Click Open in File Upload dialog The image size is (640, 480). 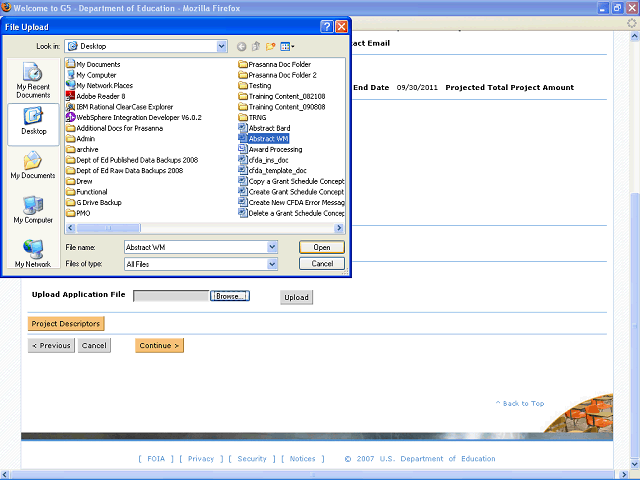click(x=322, y=247)
